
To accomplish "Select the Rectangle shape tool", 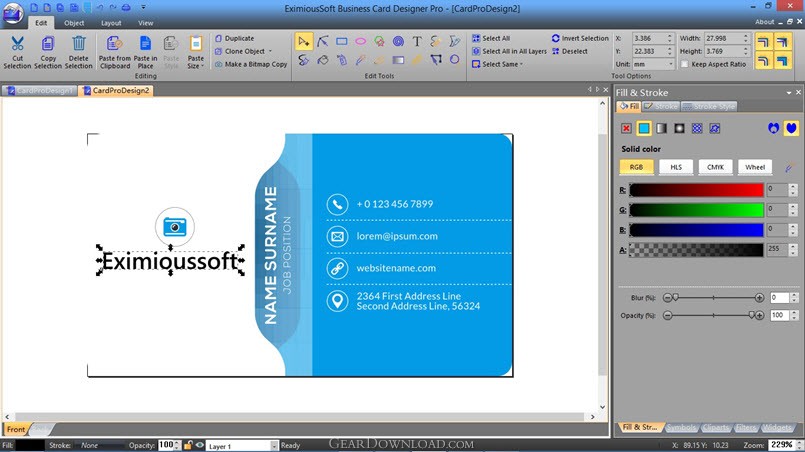I will (x=342, y=42).
